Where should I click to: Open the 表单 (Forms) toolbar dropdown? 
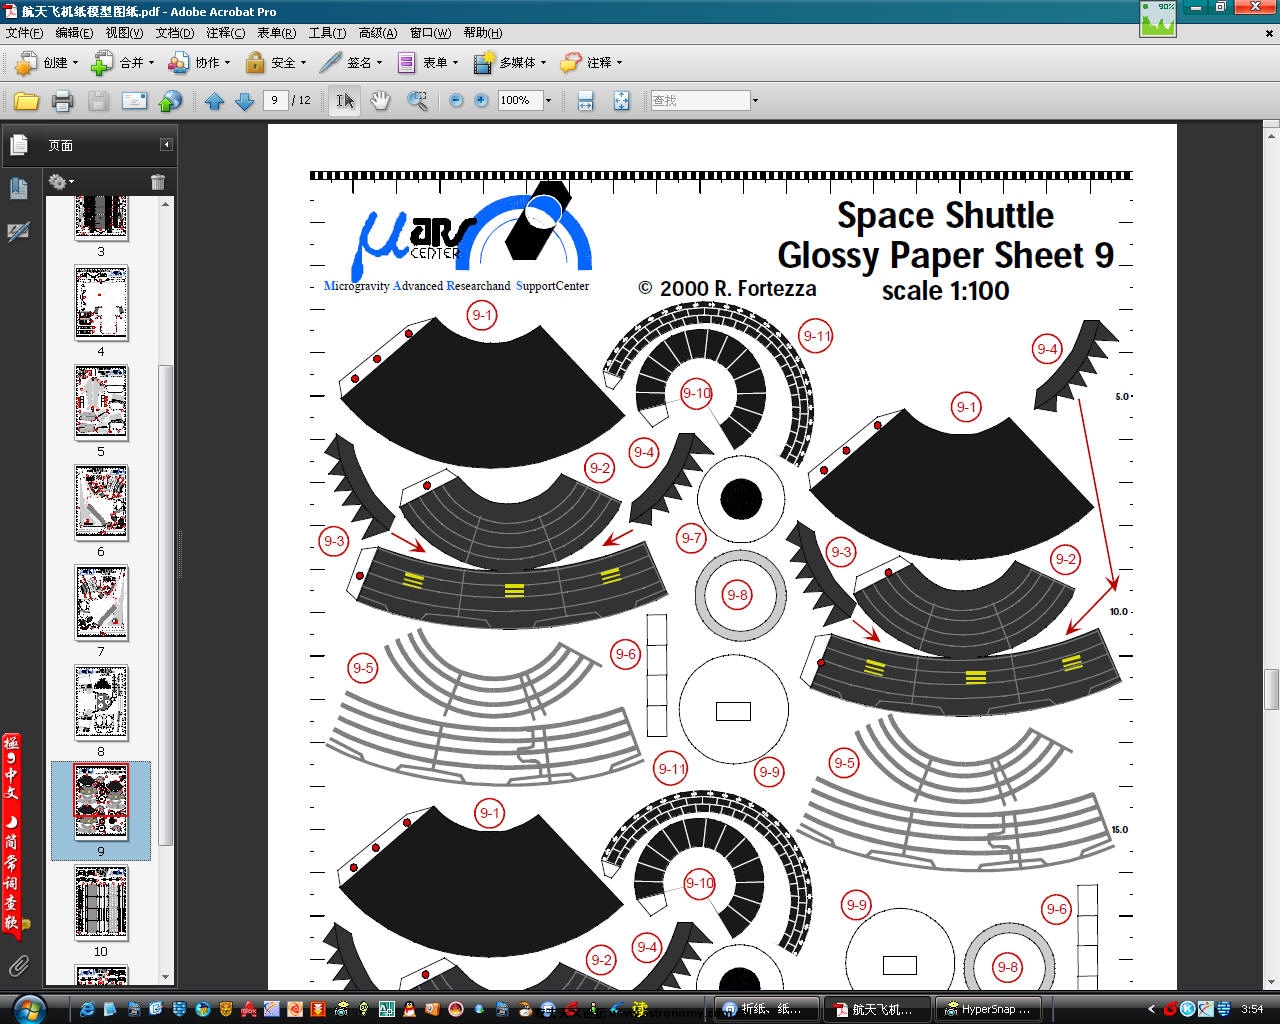427,63
